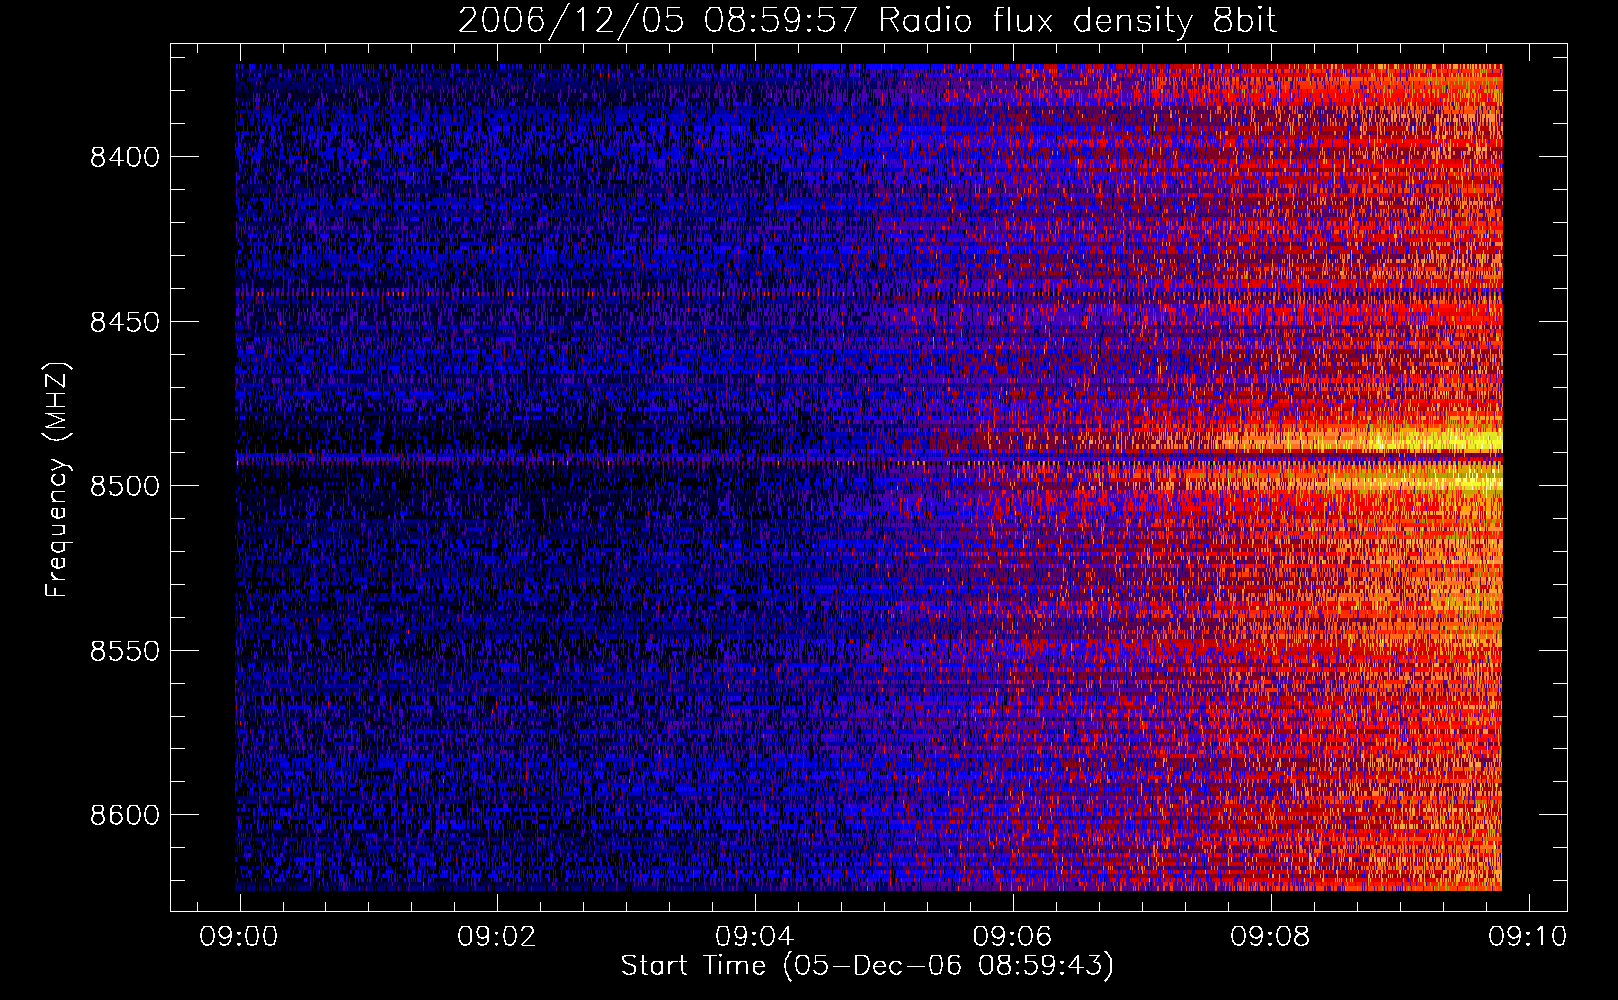Click the 09:08 time tick label

[1270, 937]
